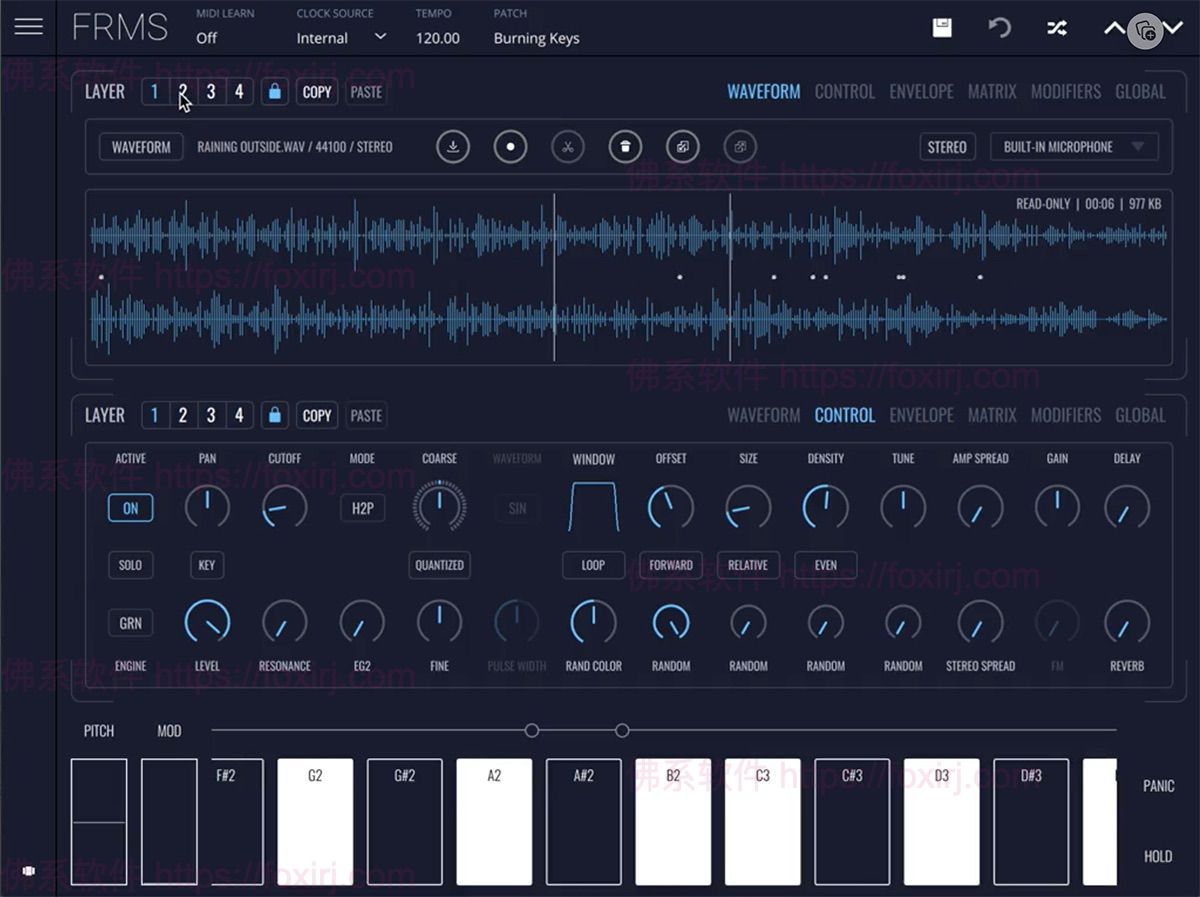Viewport: 1200px width, 897px height.
Task: Click the randomize shuffle icon
Action: point(1057,29)
